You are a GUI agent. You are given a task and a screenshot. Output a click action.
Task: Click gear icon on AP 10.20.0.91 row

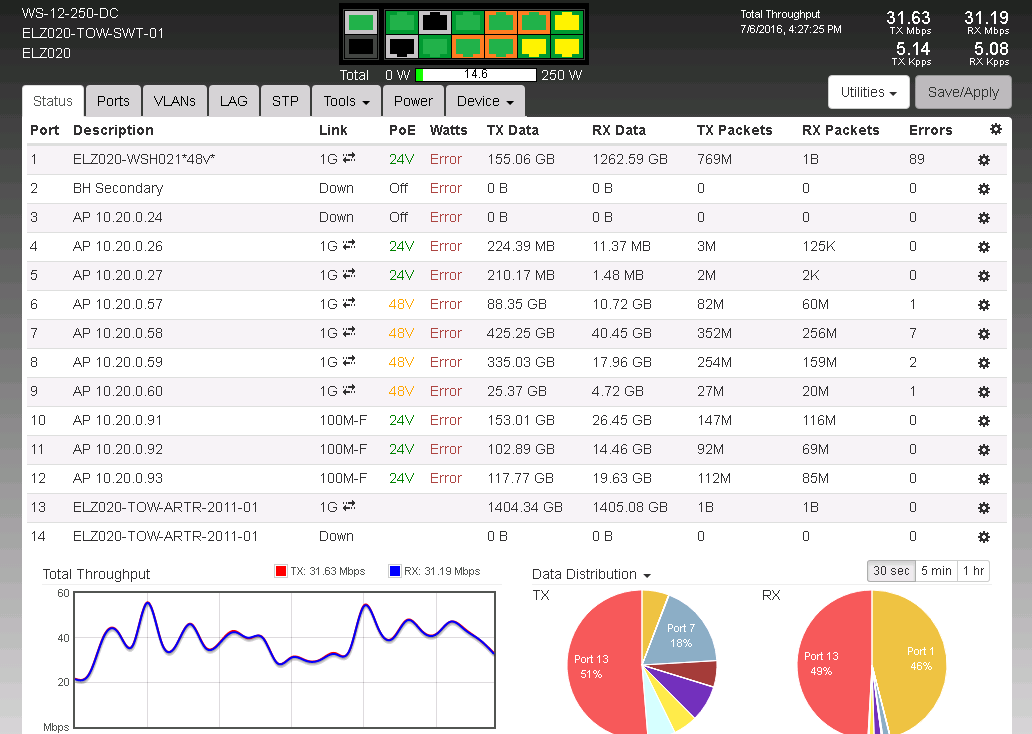click(x=983, y=421)
